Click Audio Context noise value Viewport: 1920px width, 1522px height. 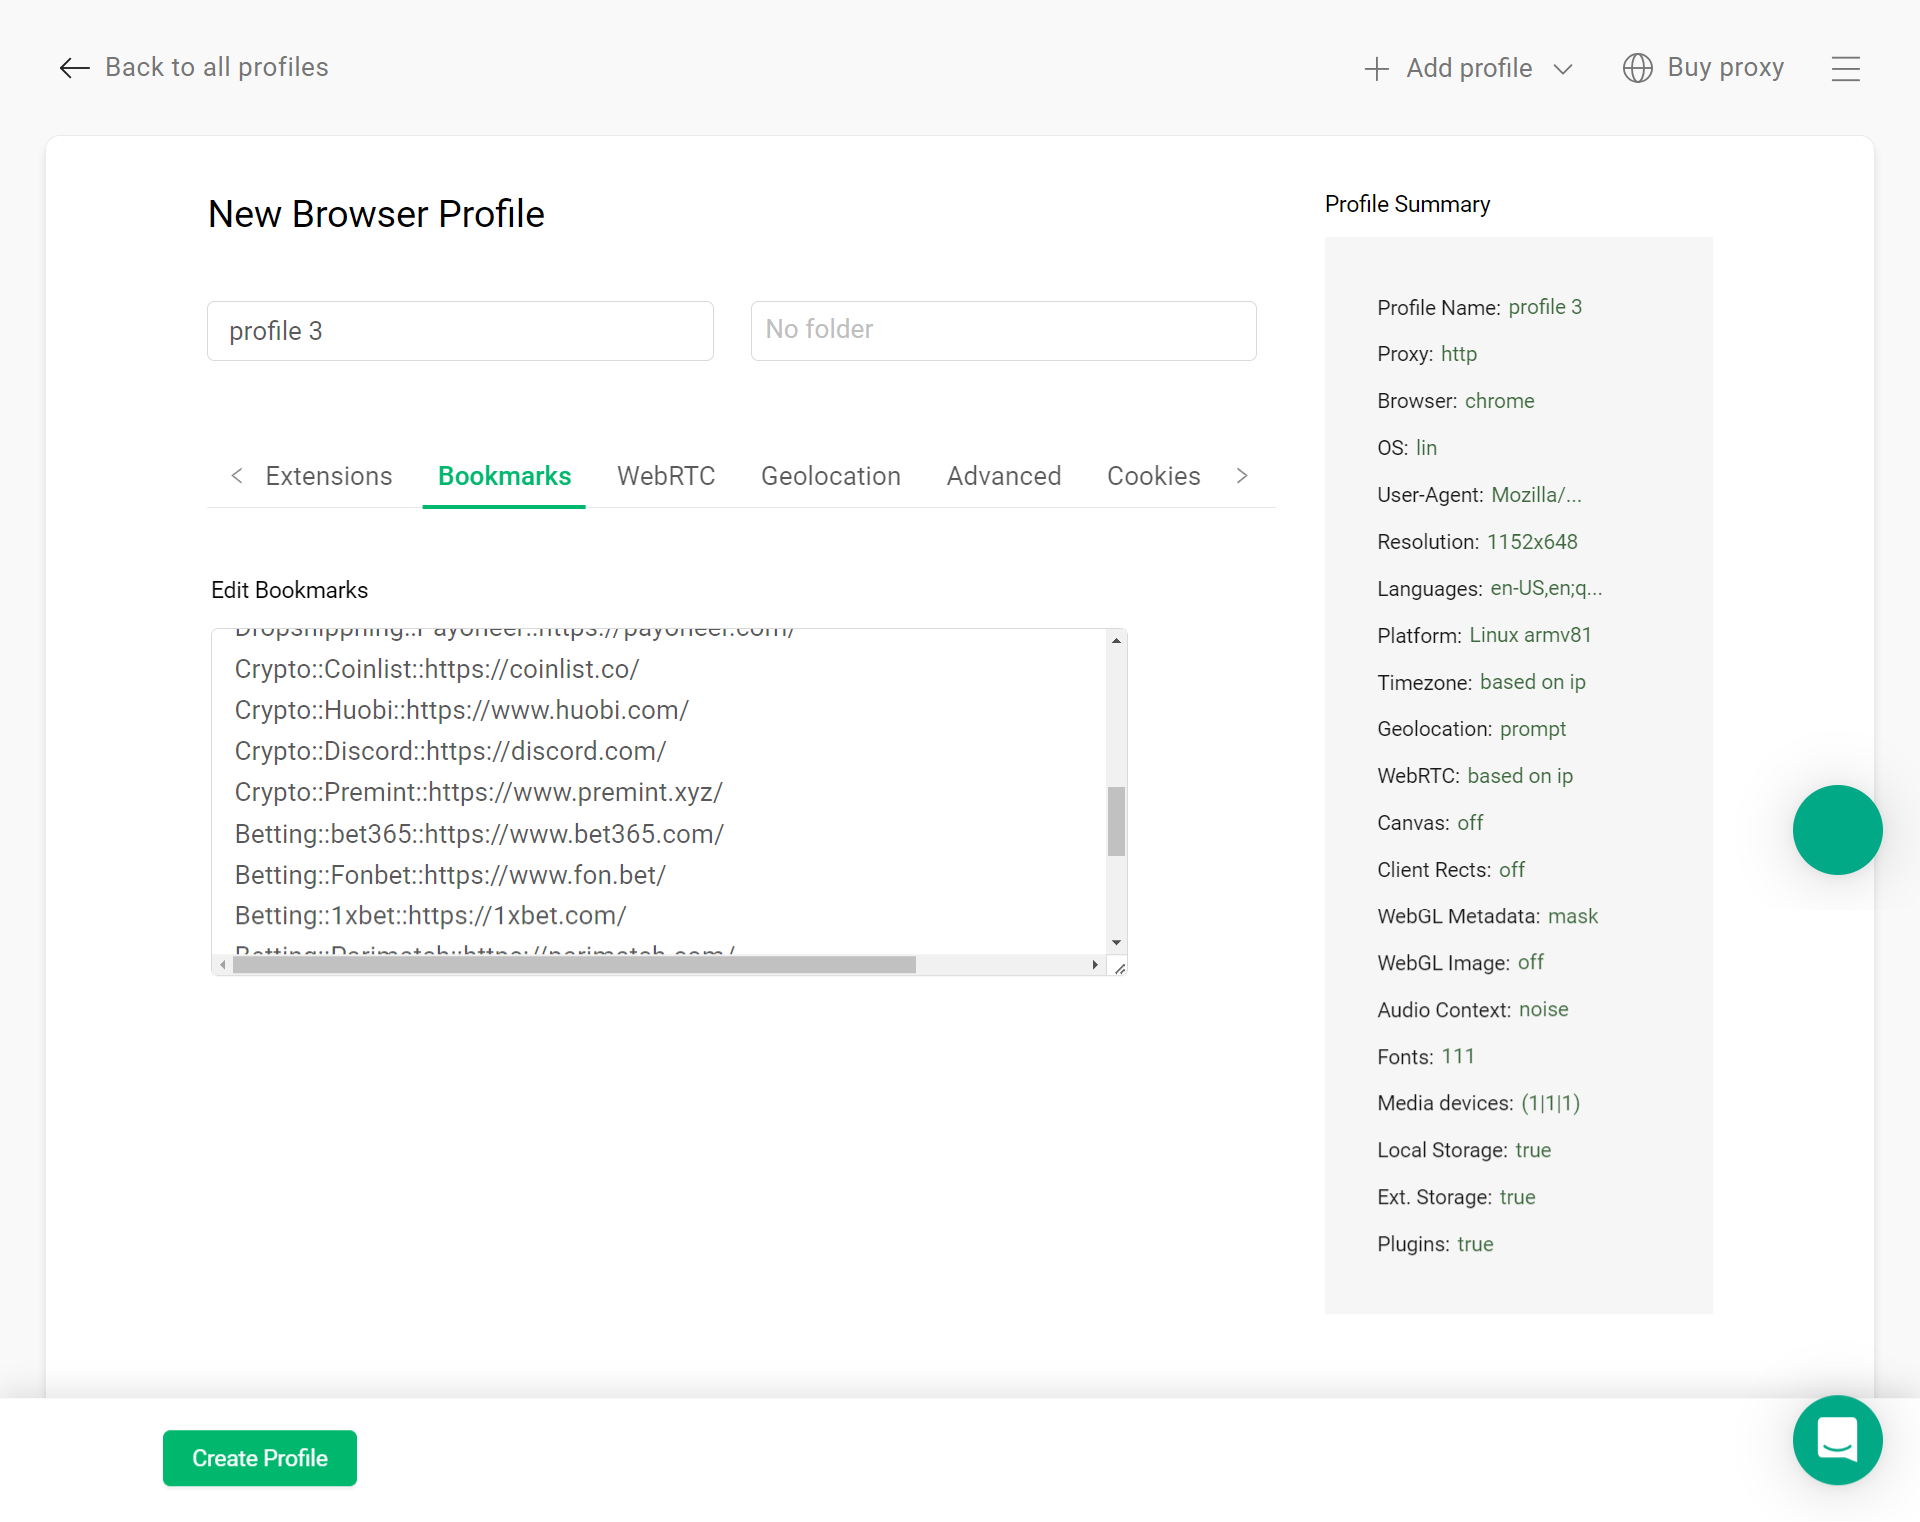(1544, 1009)
